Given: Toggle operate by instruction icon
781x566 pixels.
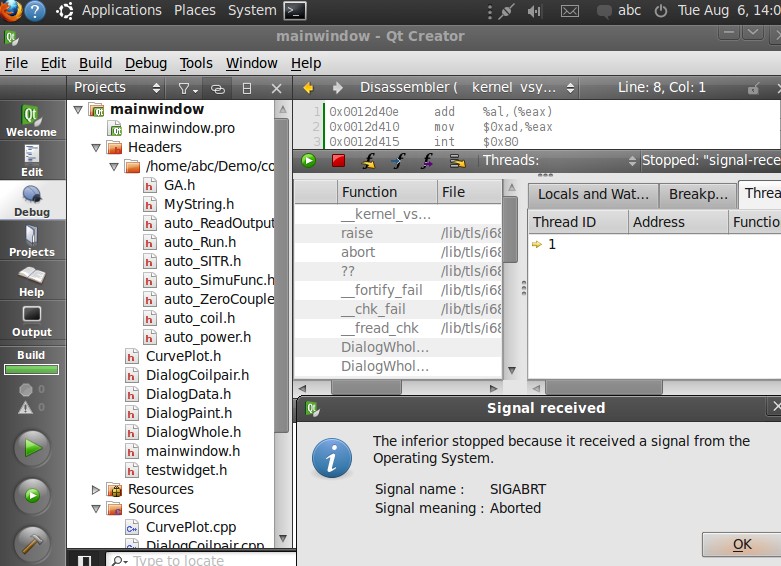Looking at the screenshot, I should (457, 160).
